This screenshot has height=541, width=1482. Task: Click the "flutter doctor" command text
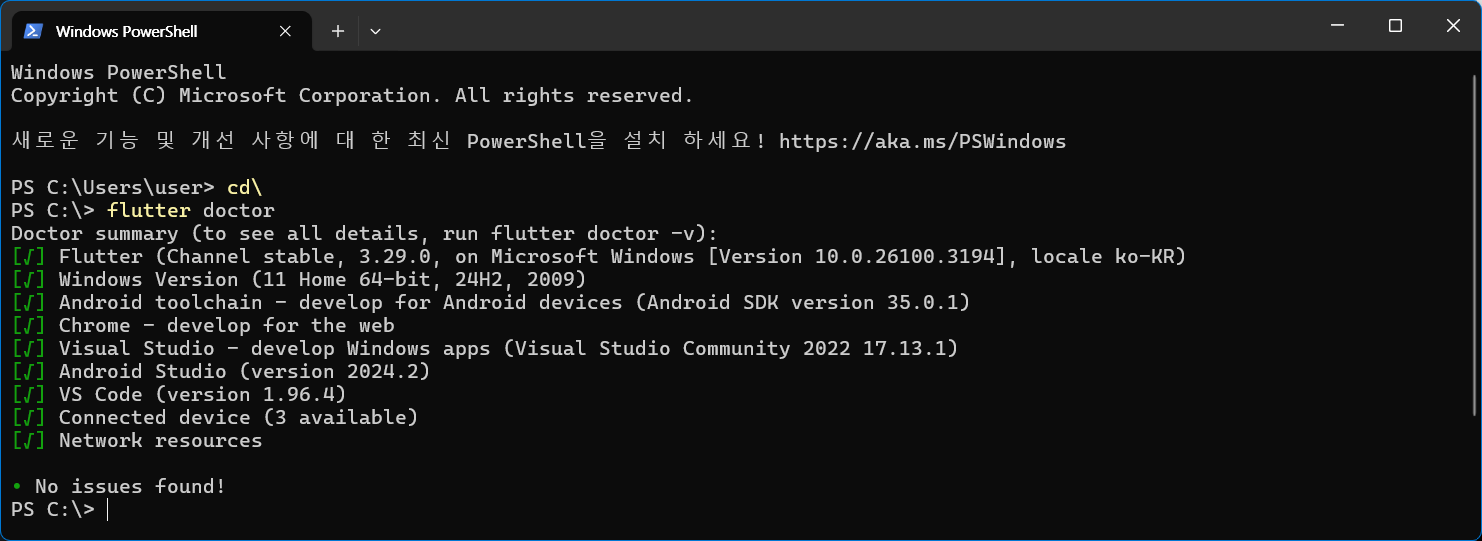[191, 211]
